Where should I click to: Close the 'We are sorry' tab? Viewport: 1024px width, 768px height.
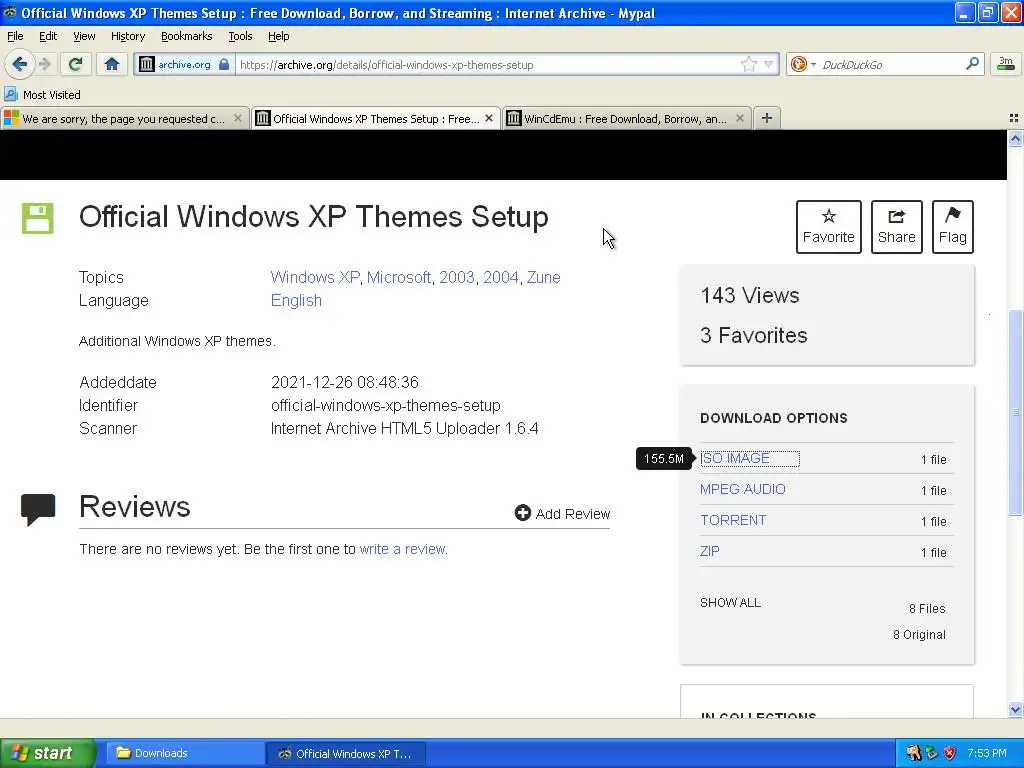point(238,118)
